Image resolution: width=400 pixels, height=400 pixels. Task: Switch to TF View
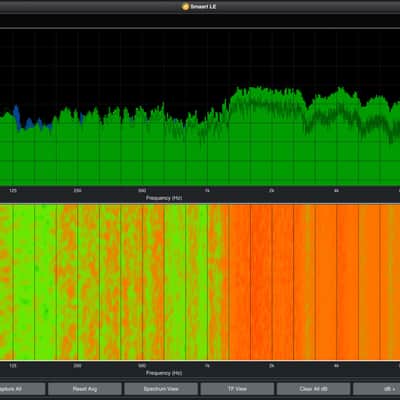point(237,389)
